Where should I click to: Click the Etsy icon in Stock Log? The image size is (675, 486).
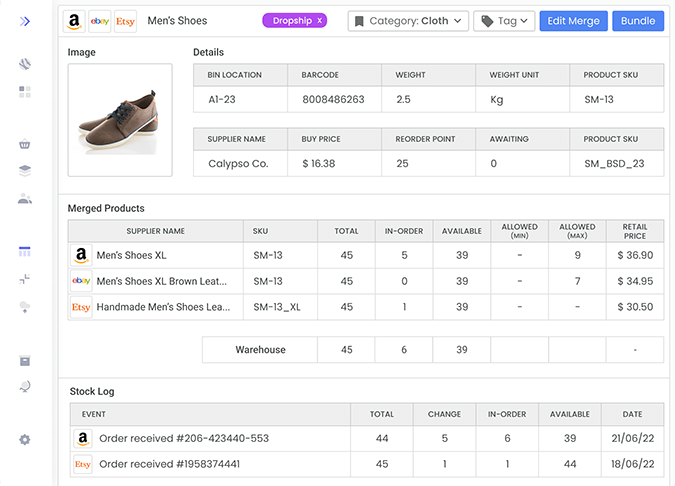(83, 464)
